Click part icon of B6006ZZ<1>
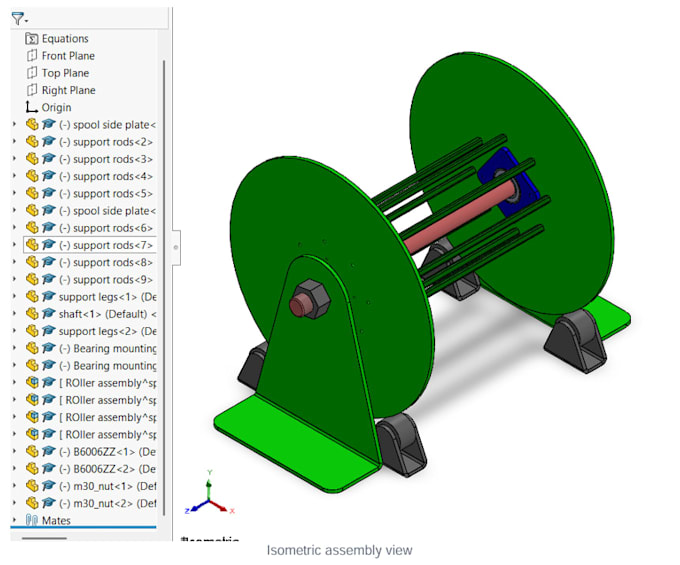680x565 pixels. point(32,451)
